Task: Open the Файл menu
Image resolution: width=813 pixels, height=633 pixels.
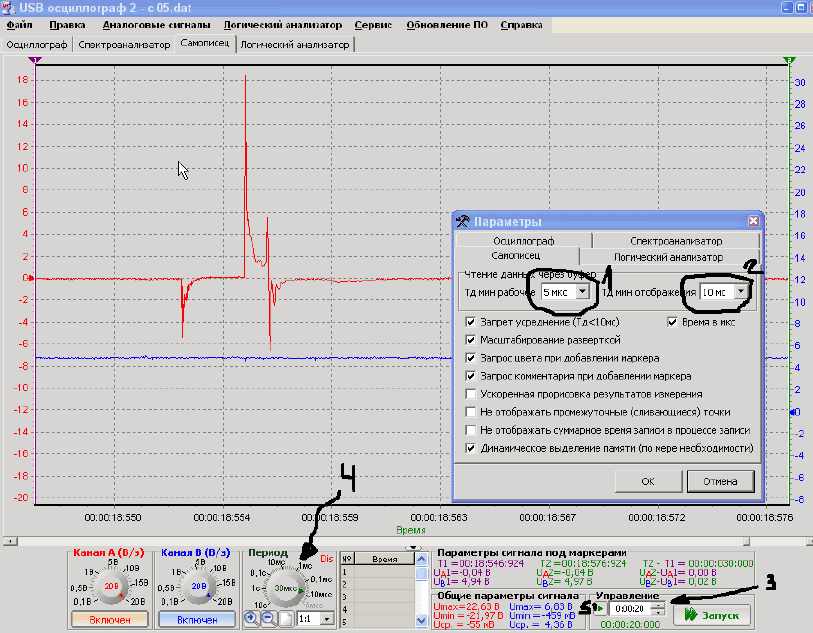Action: [x=19, y=25]
